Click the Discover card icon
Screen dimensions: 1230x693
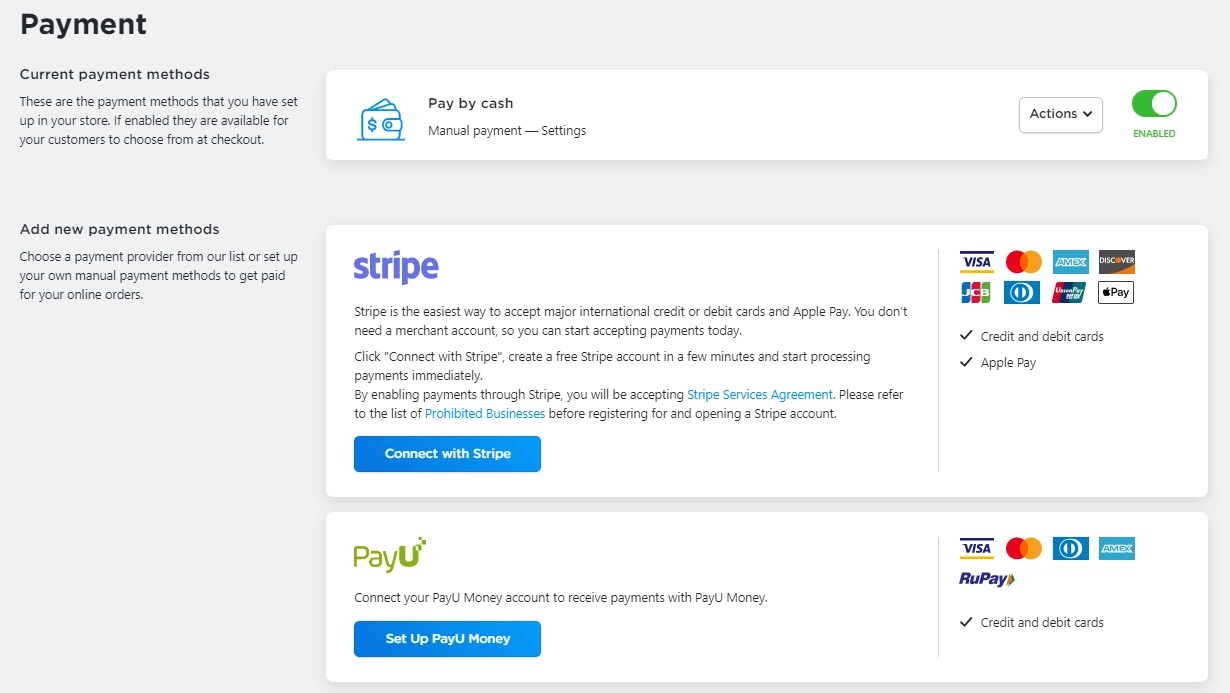[1116, 262]
